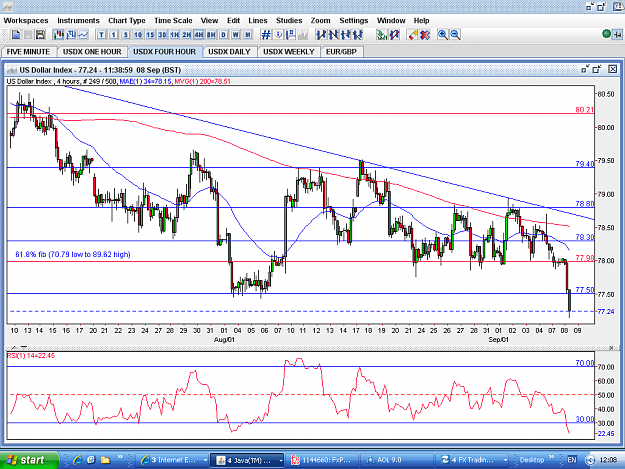Remove a study with the crossed-out chart icon
This screenshot has height=469, width=625.
tap(394, 35)
